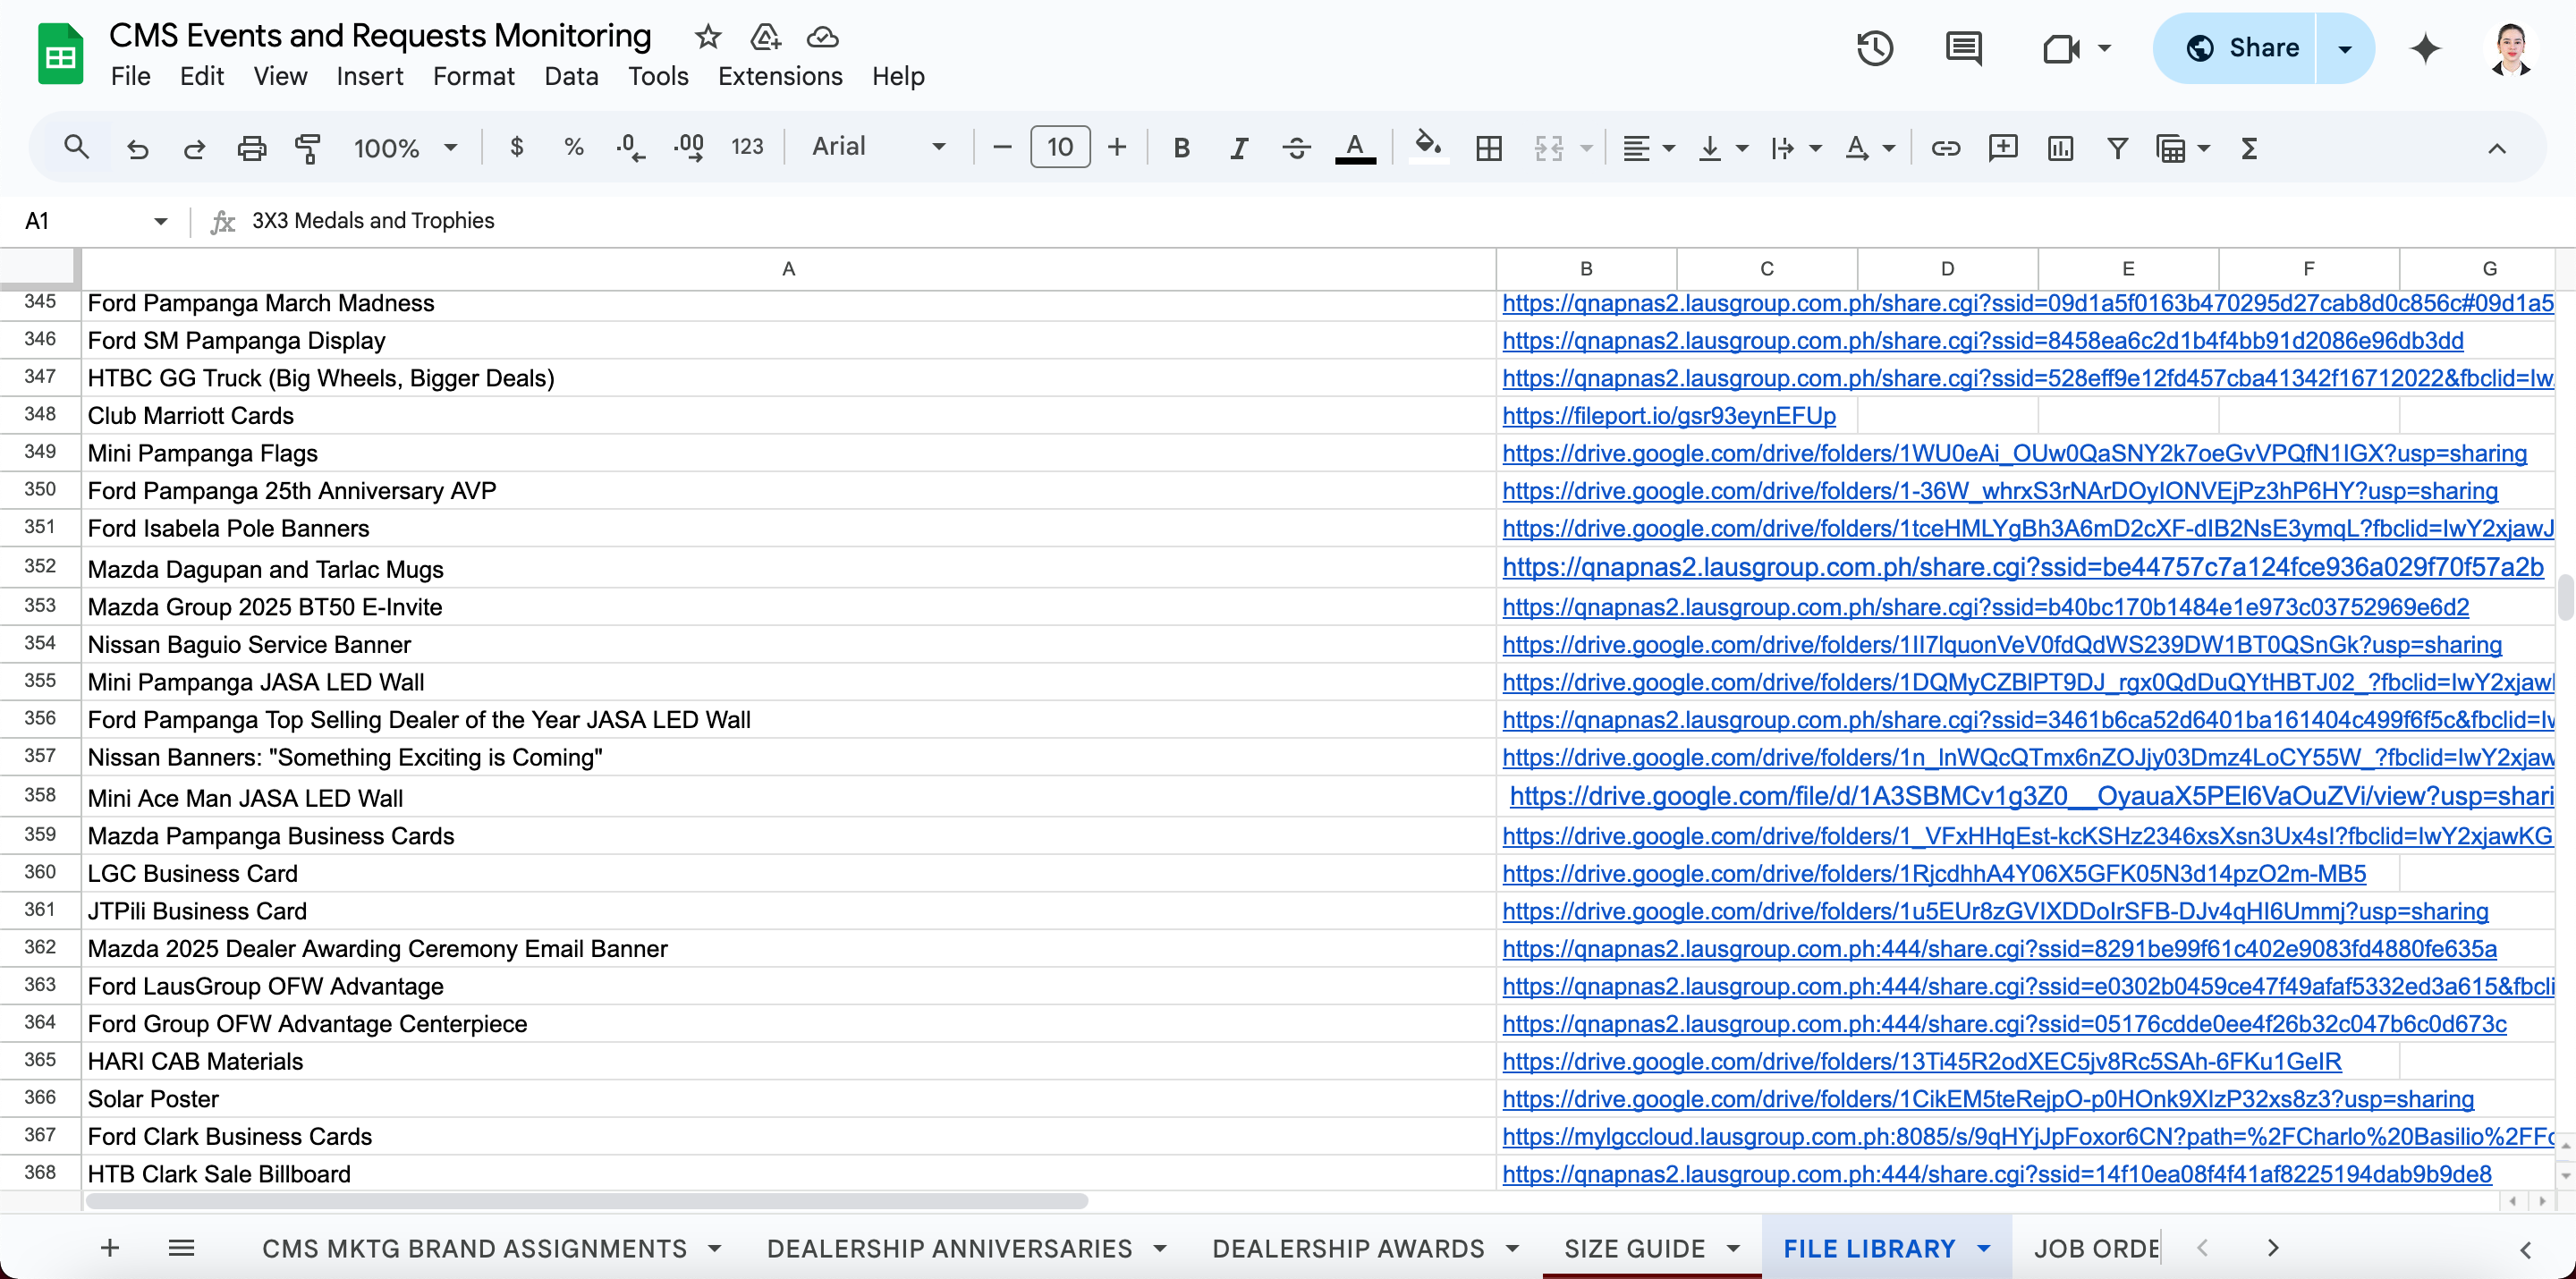The image size is (2576, 1279).
Task: Click the insert comment icon
Action: (2002, 148)
